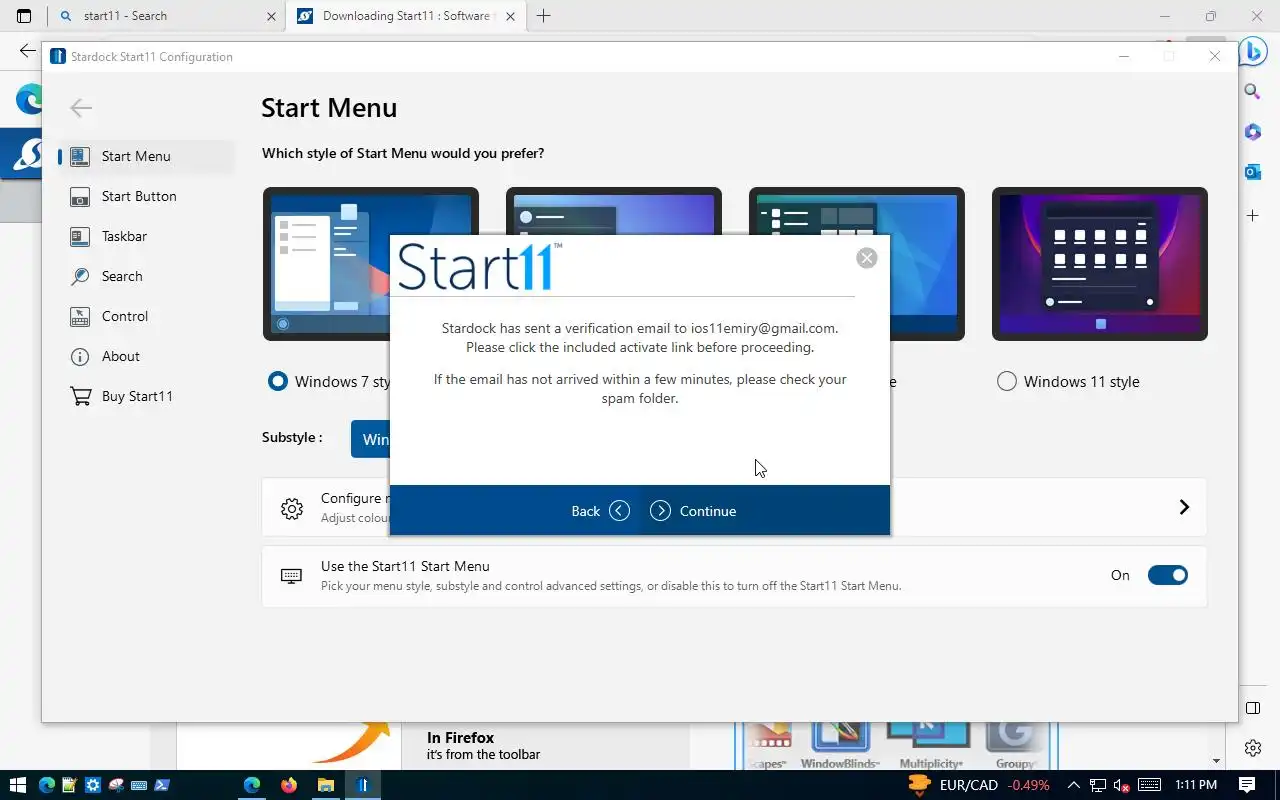This screenshot has width=1280, height=800.
Task: Click the Start Button sidebar icon
Action: click(x=80, y=197)
